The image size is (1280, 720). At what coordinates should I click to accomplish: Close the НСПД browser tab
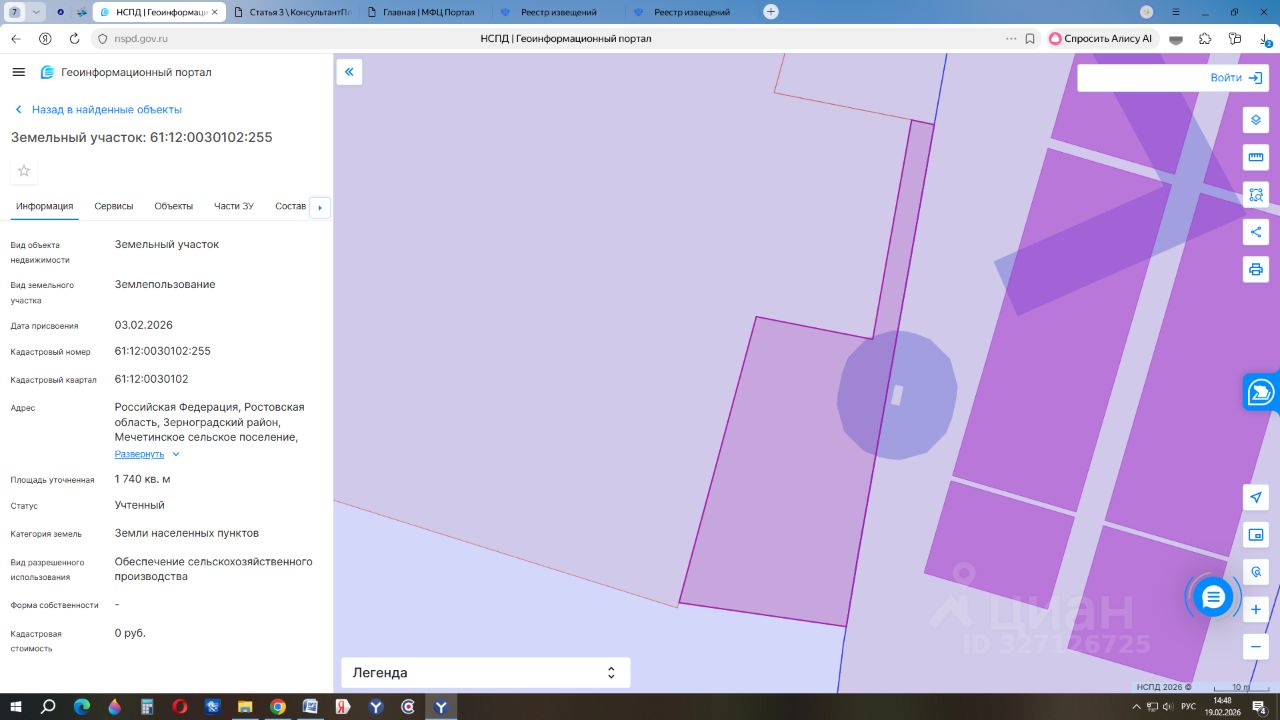[214, 12]
